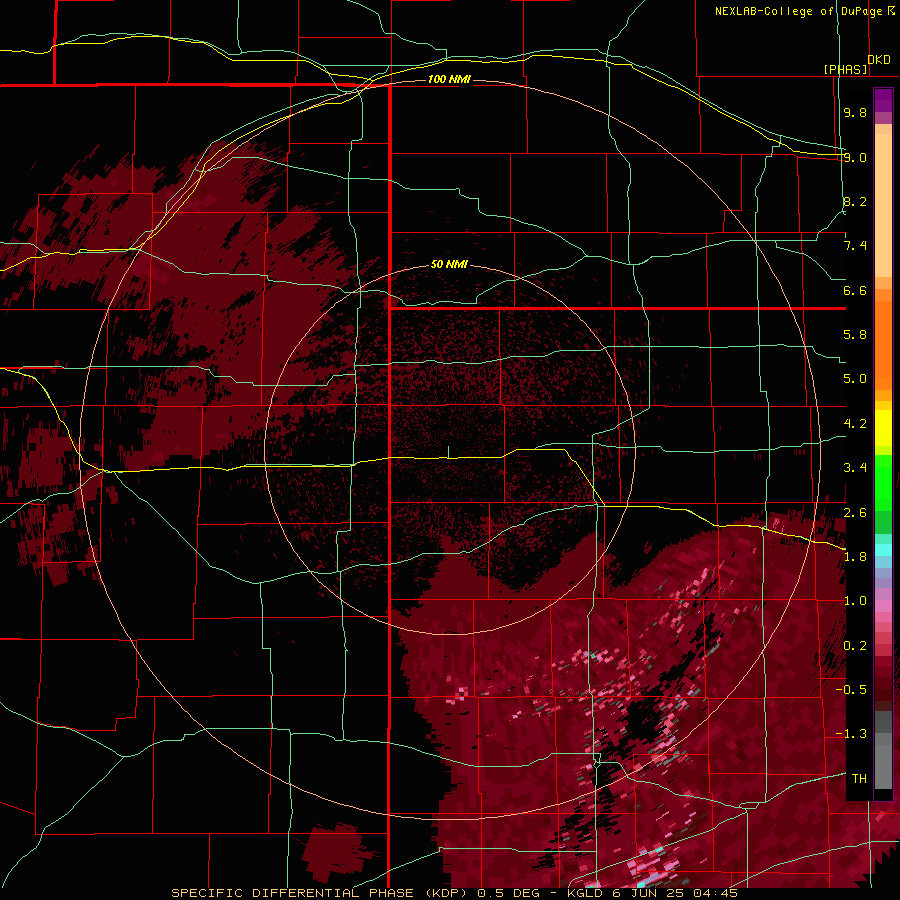
Task: Pick the pink band of the color bar
Action: click(x=883, y=606)
